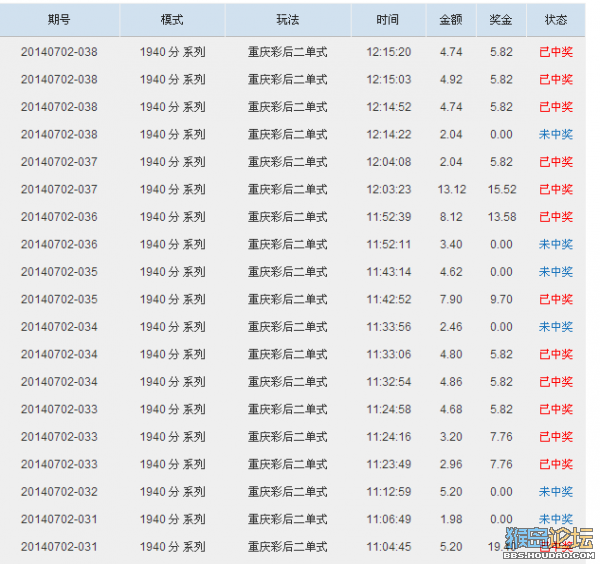Click the amount value 7.90

451,299
